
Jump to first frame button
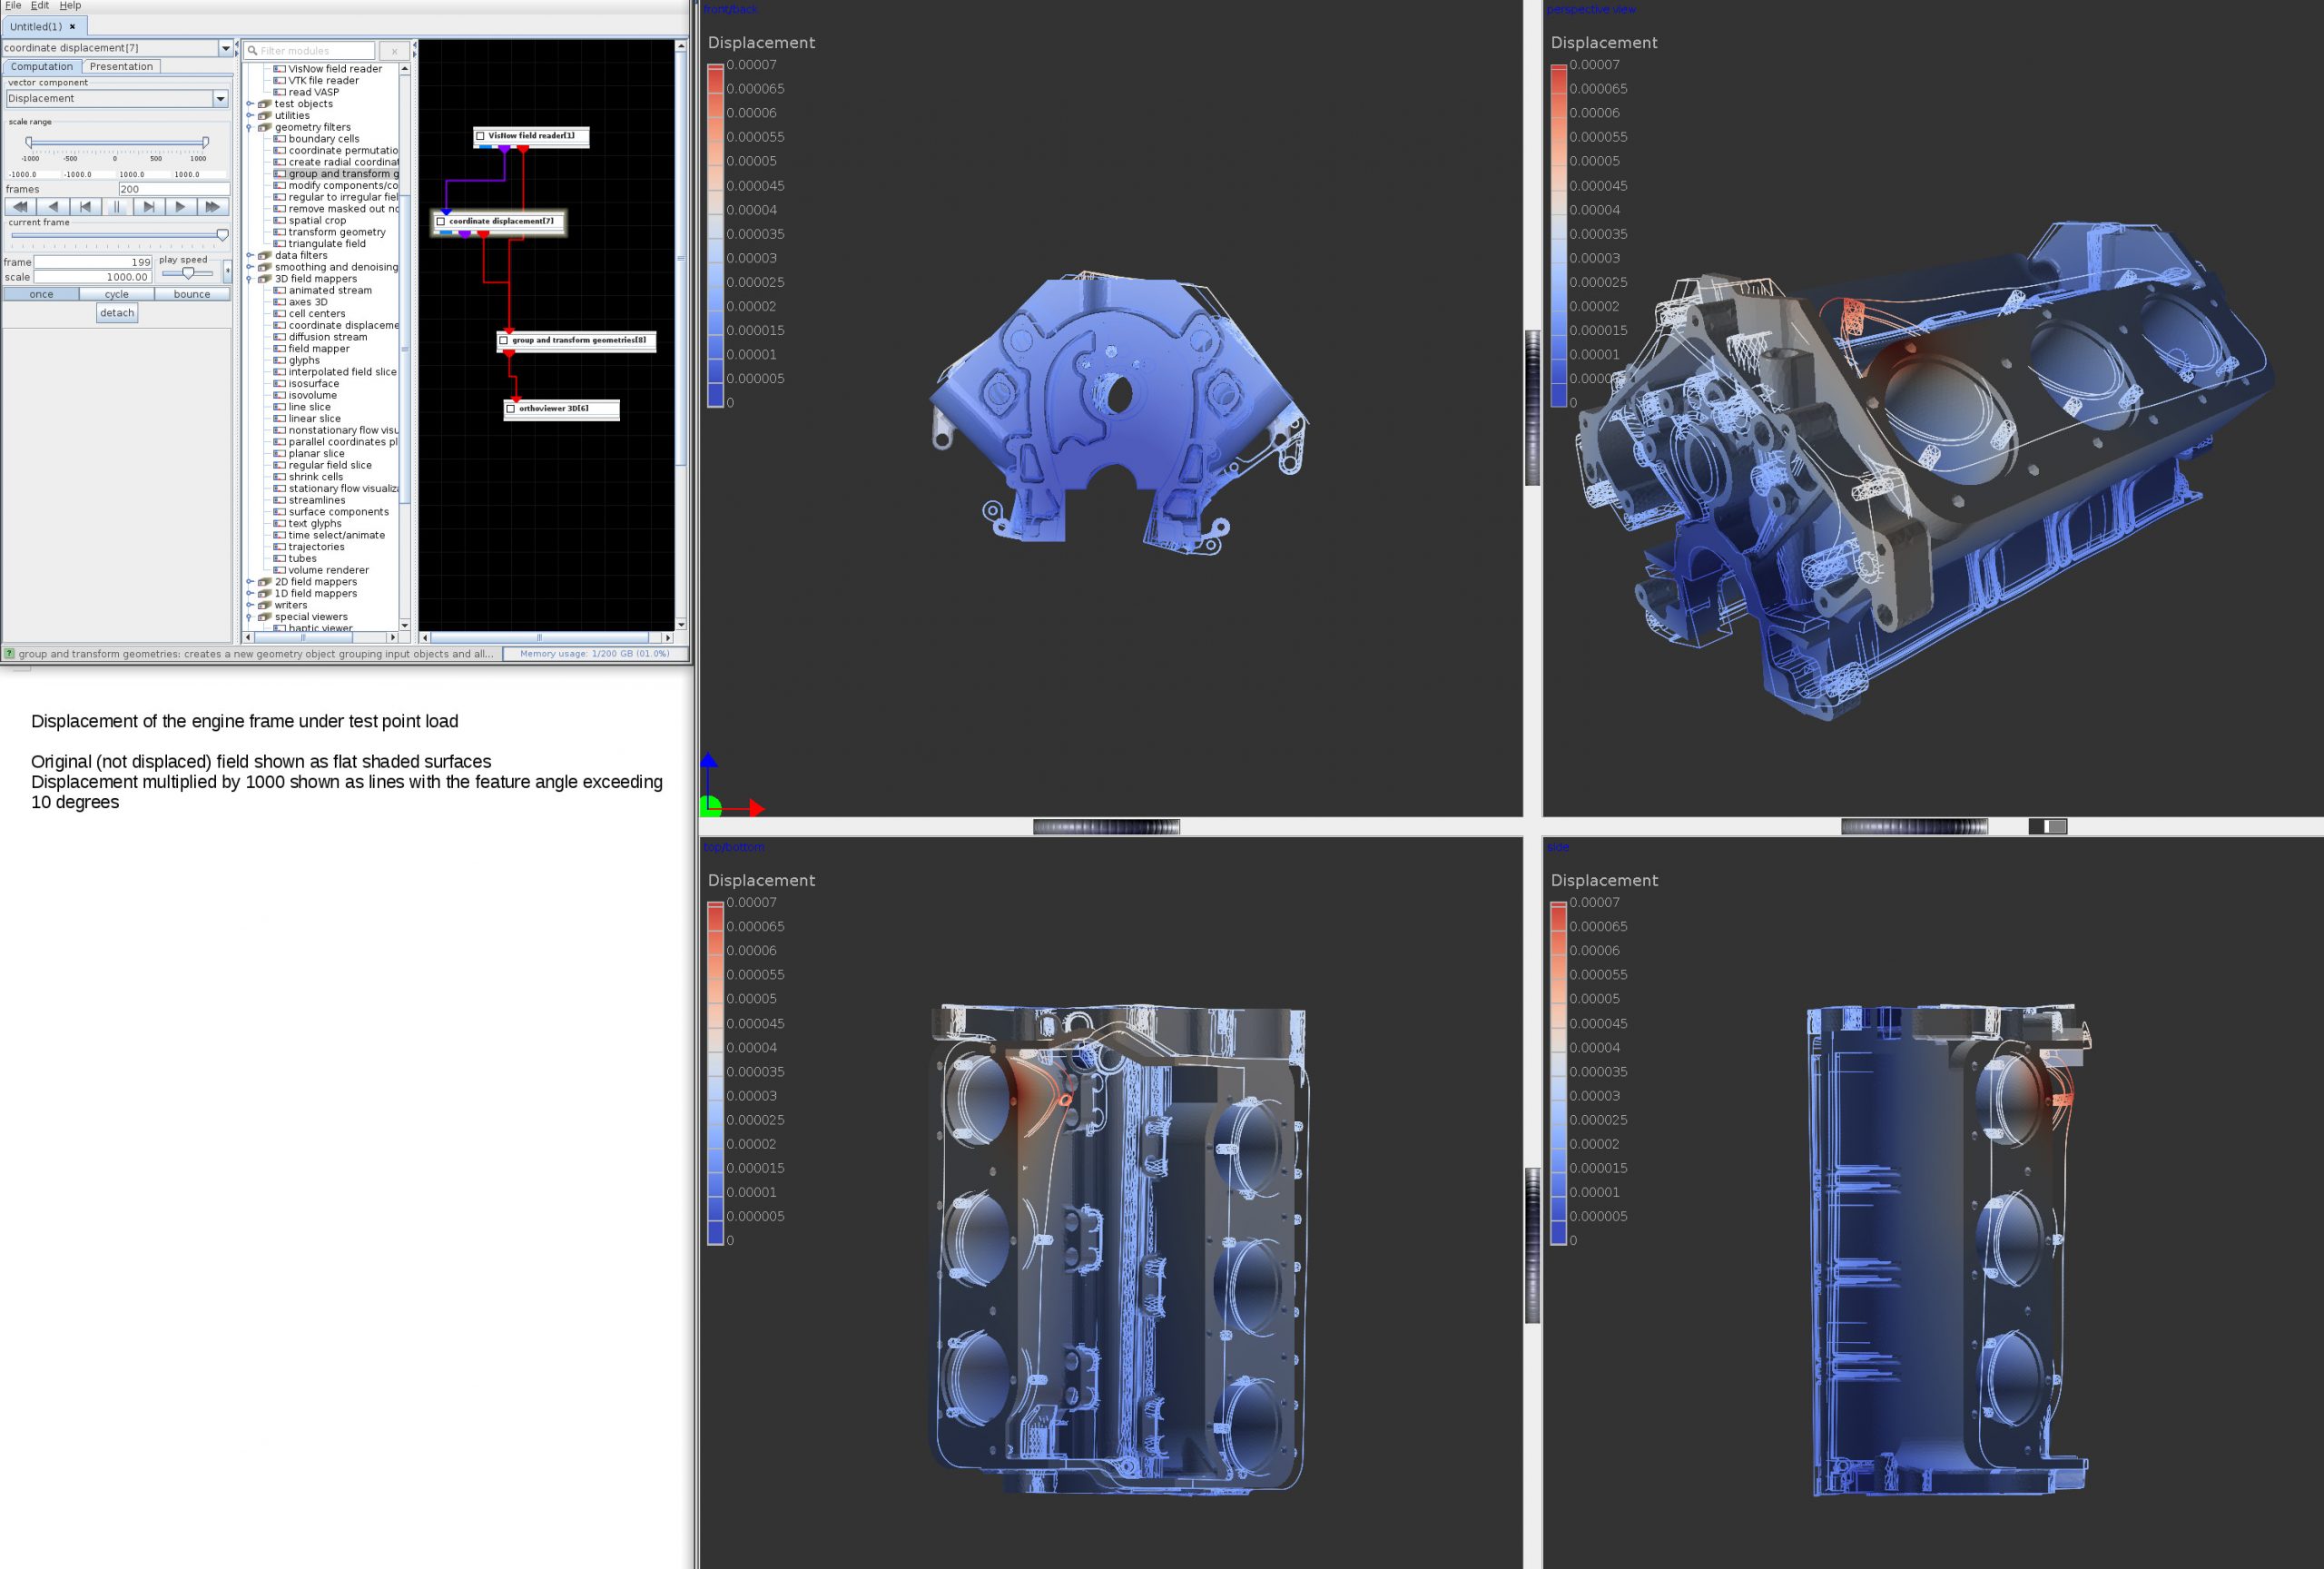click(85, 207)
